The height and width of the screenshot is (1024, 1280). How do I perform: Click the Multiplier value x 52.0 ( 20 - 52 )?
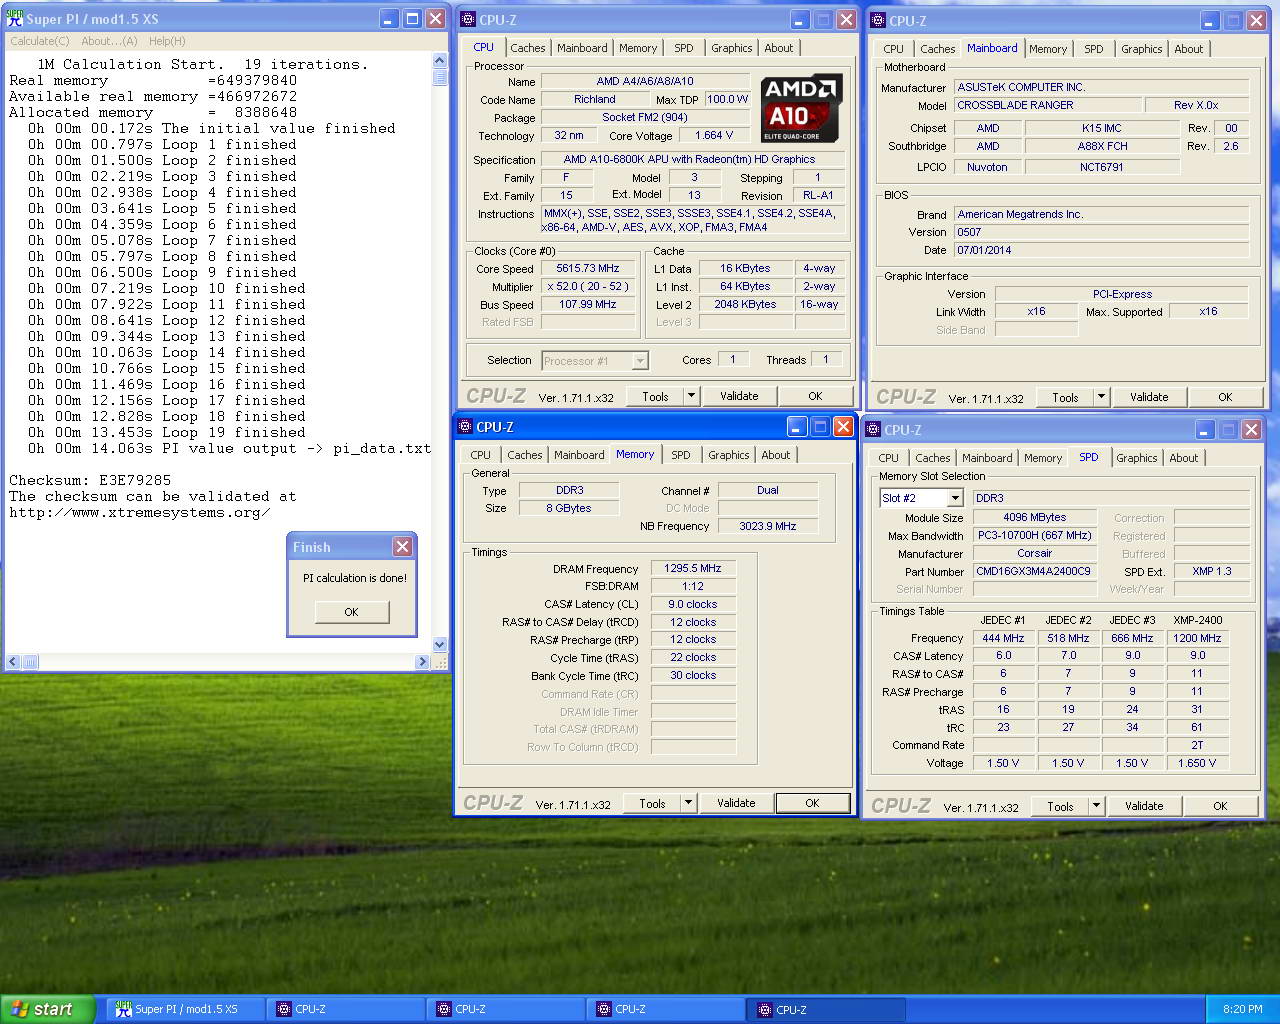pos(588,287)
